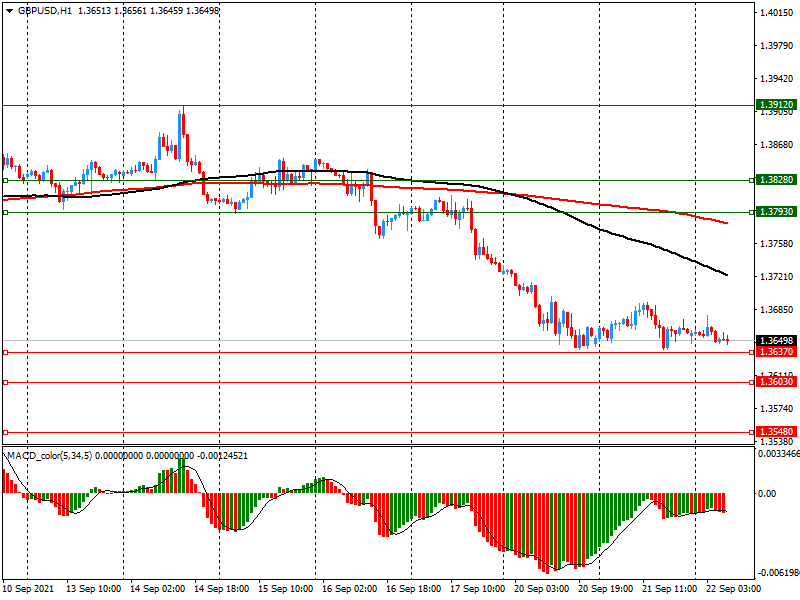Grab right-end handle of the 1.35480 line

coord(752,433)
